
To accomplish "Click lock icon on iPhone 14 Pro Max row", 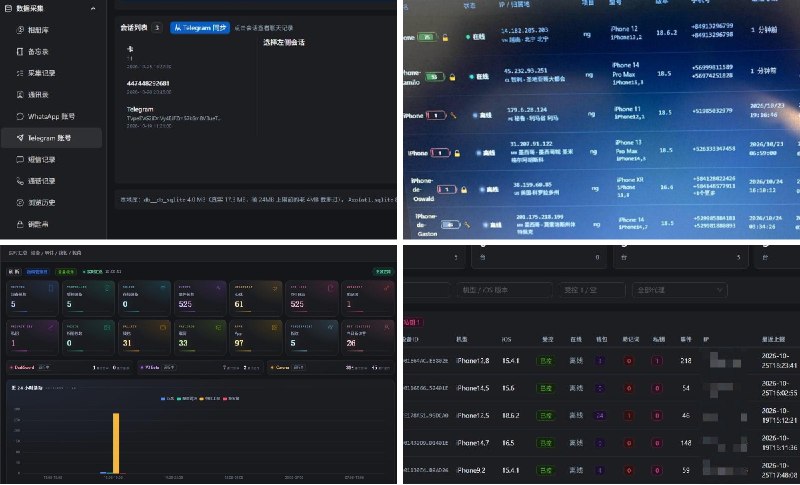I will pos(452,77).
